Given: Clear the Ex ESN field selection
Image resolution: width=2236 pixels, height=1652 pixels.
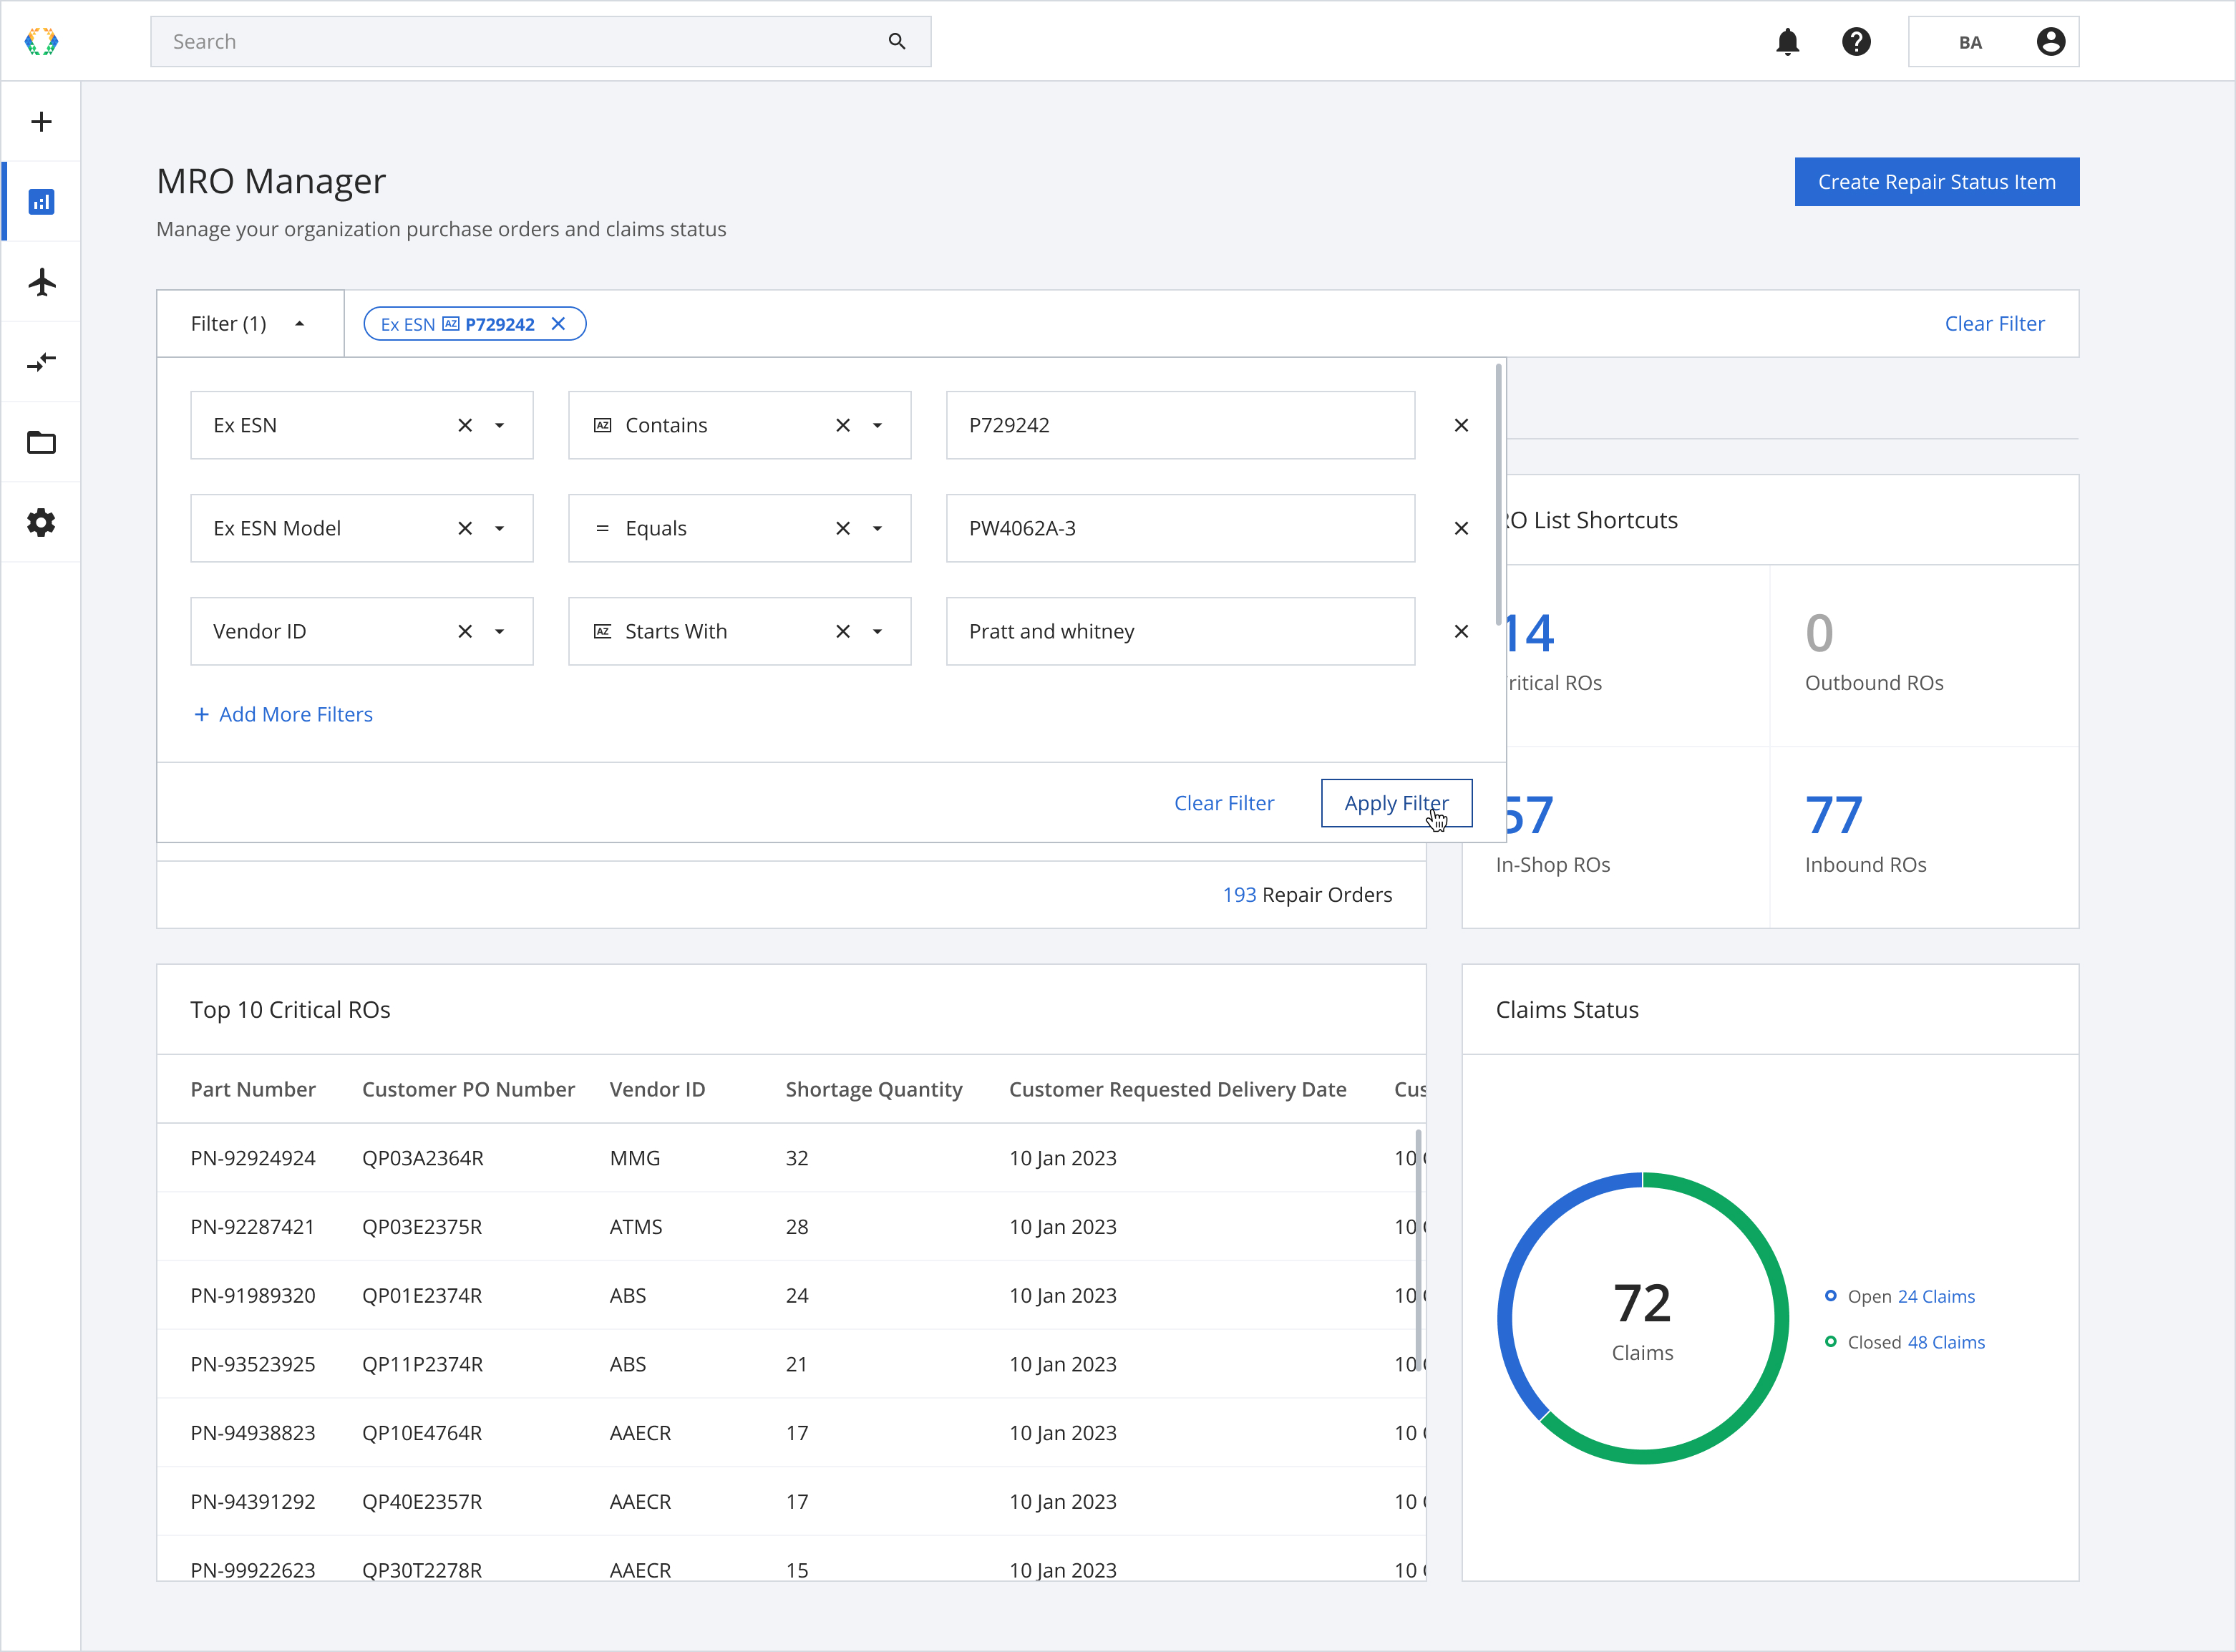Looking at the screenshot, I should [465, 425].
